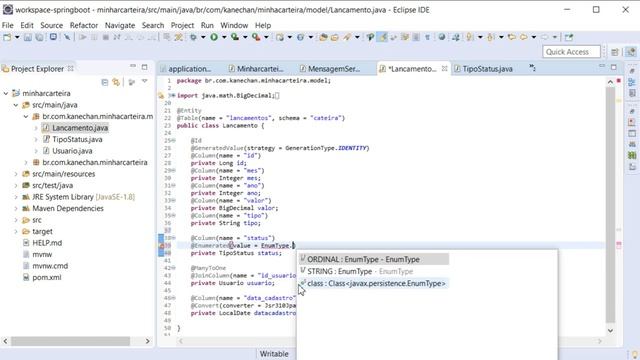Click the New Java Class icon
The width and height of the screenshot is (640, 360).
300,37
